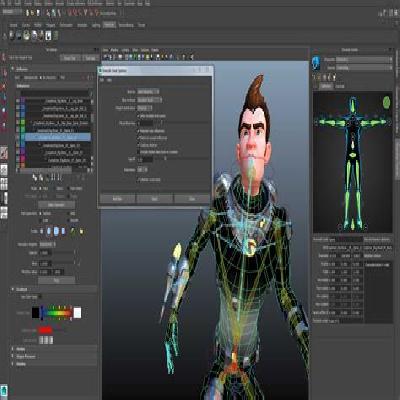Click the yellow folder brush profile icon
The height and width of the screenshot is (400, 400).
pos(81,231)
